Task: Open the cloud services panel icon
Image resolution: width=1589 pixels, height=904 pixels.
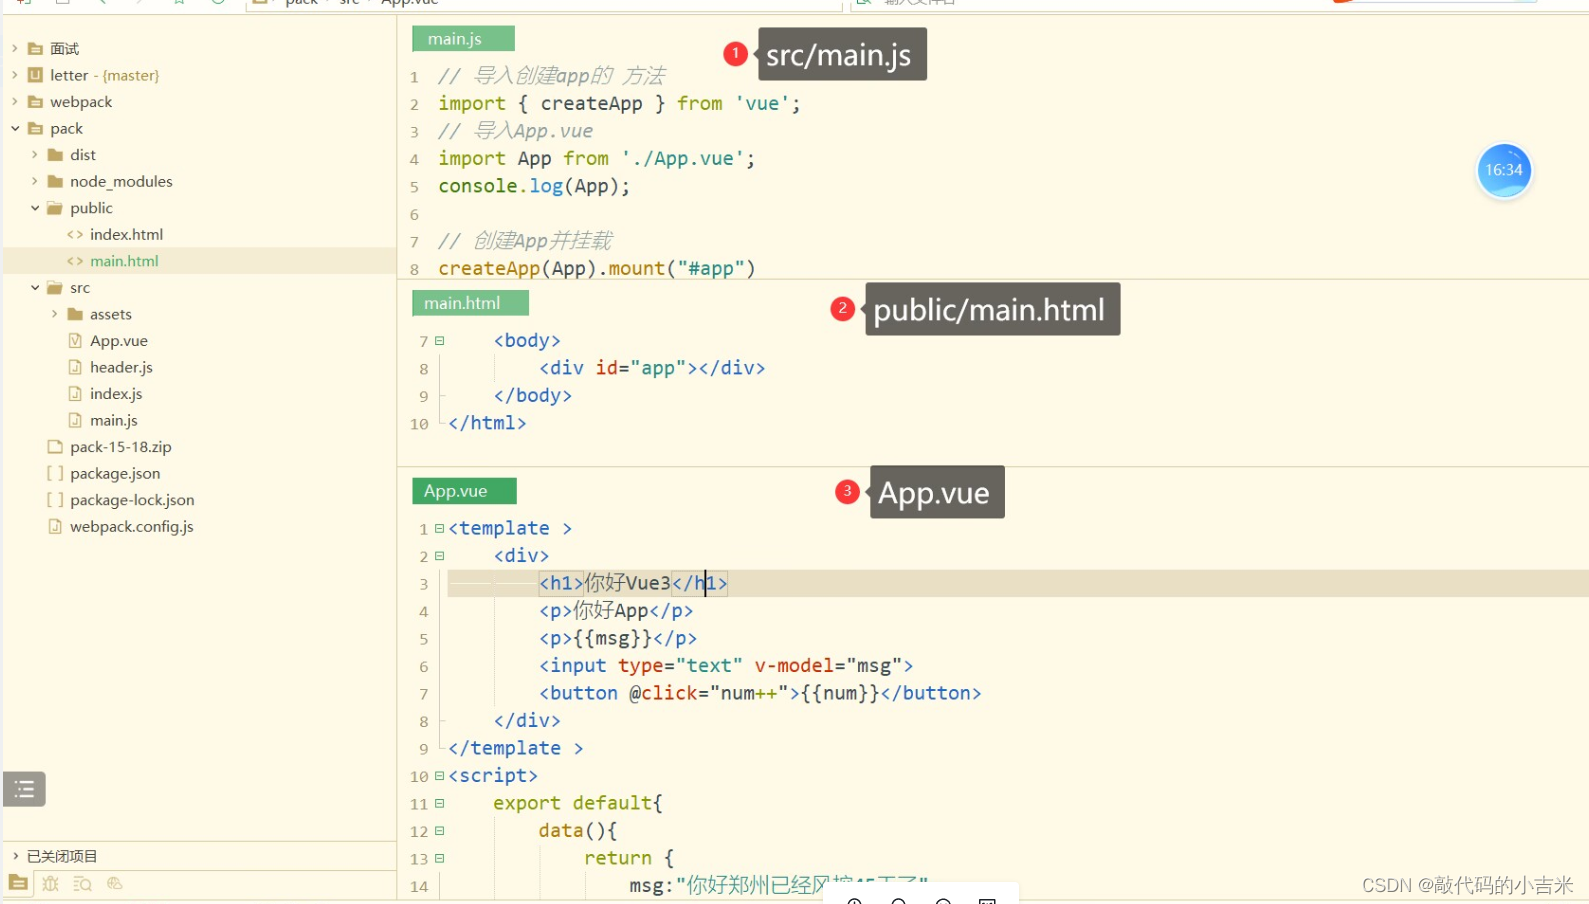Action: pos(114,883)
